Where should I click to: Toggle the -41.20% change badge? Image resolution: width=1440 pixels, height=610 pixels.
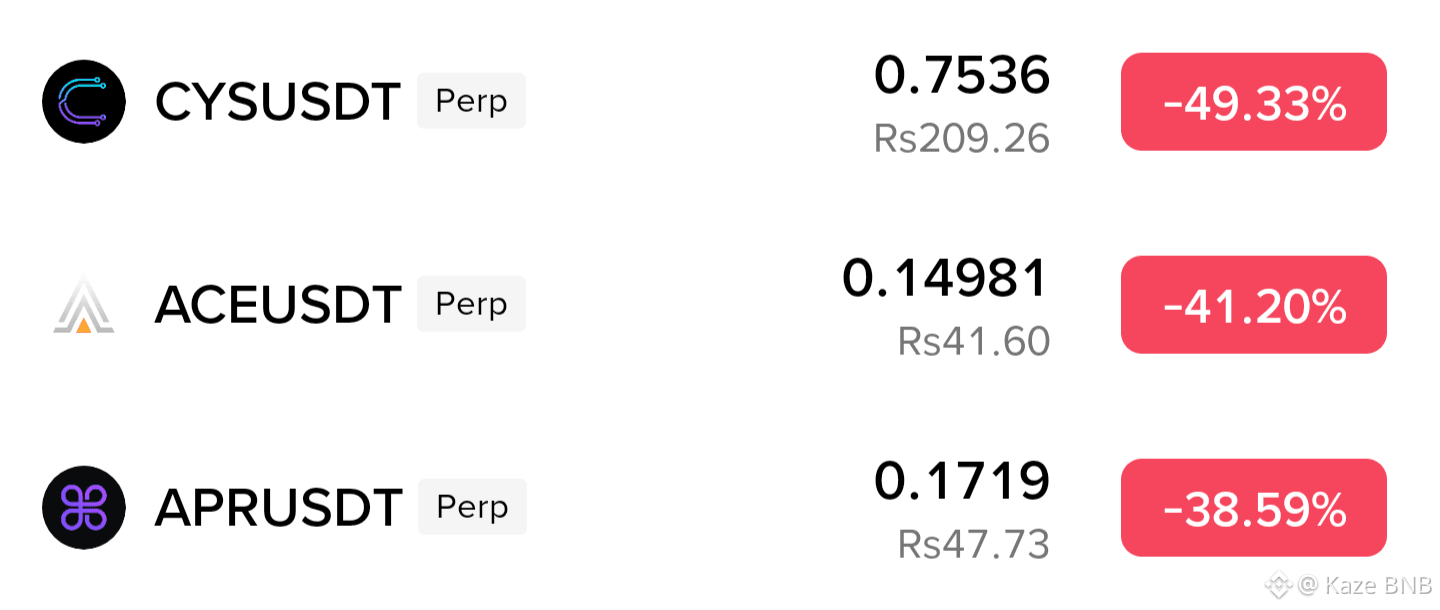(1254, 305)
